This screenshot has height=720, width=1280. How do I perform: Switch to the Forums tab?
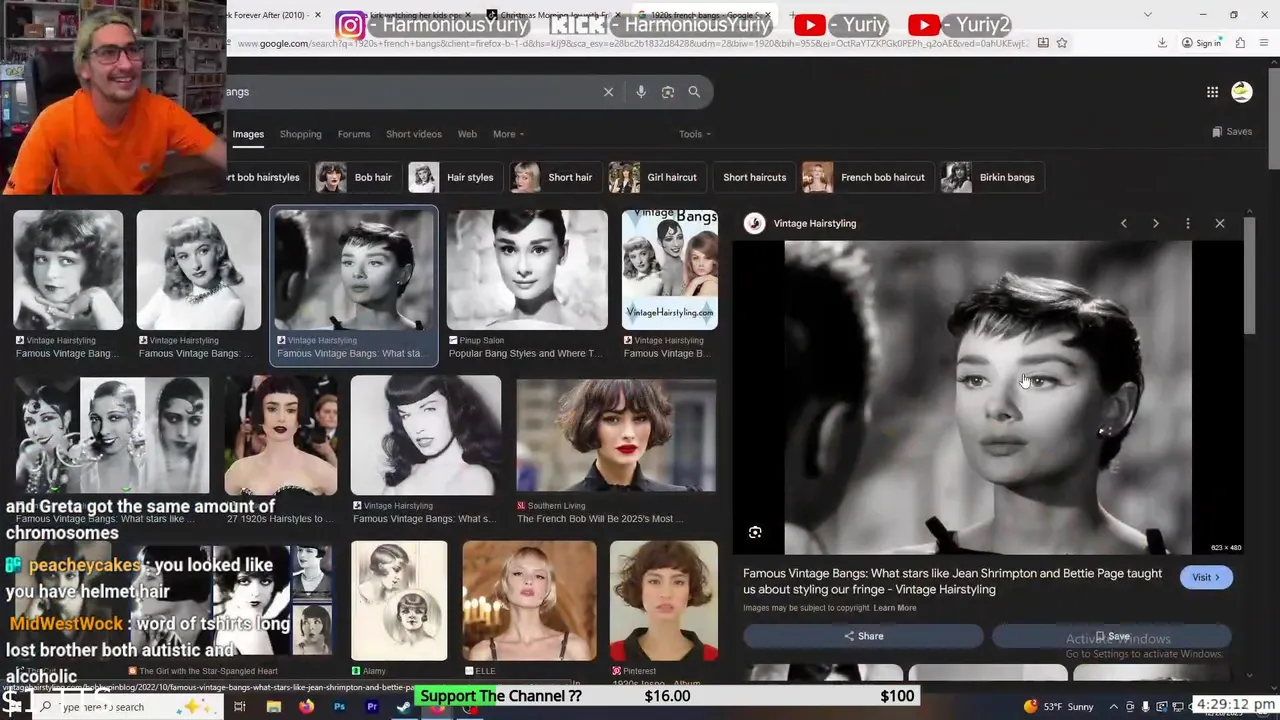click(354, 134)
